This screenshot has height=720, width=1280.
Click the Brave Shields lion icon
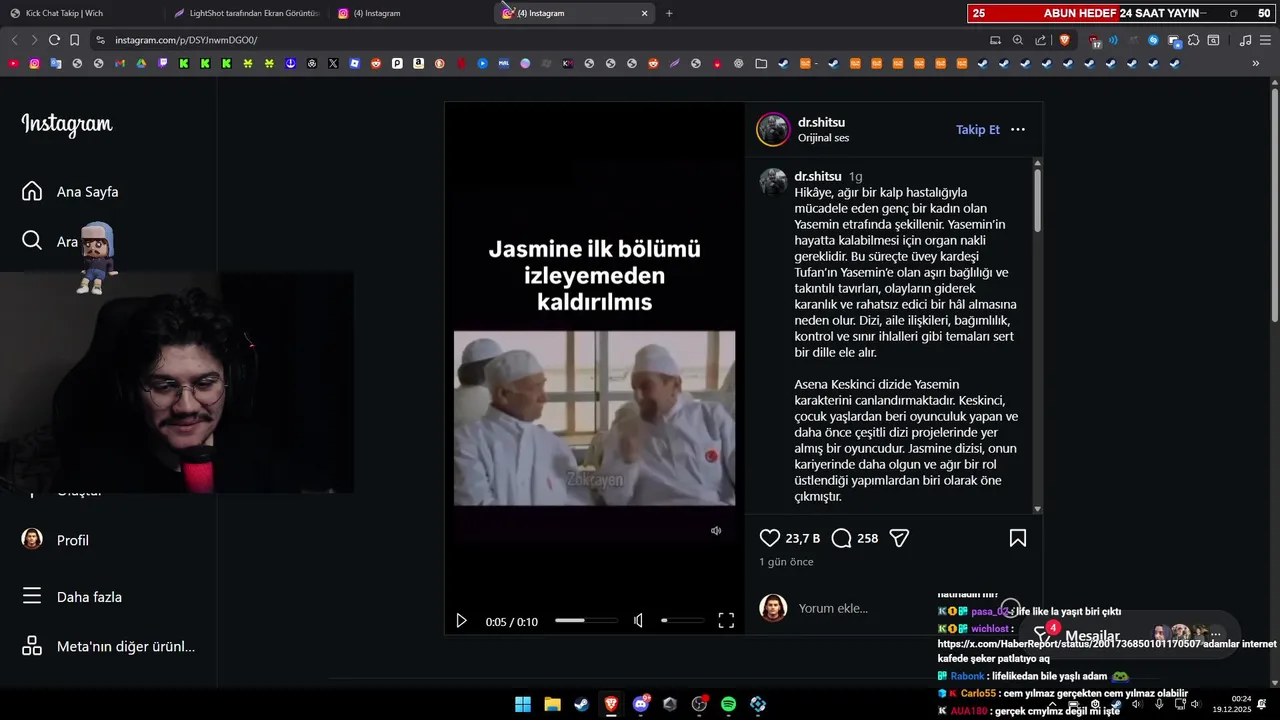tap(1064, 40)
